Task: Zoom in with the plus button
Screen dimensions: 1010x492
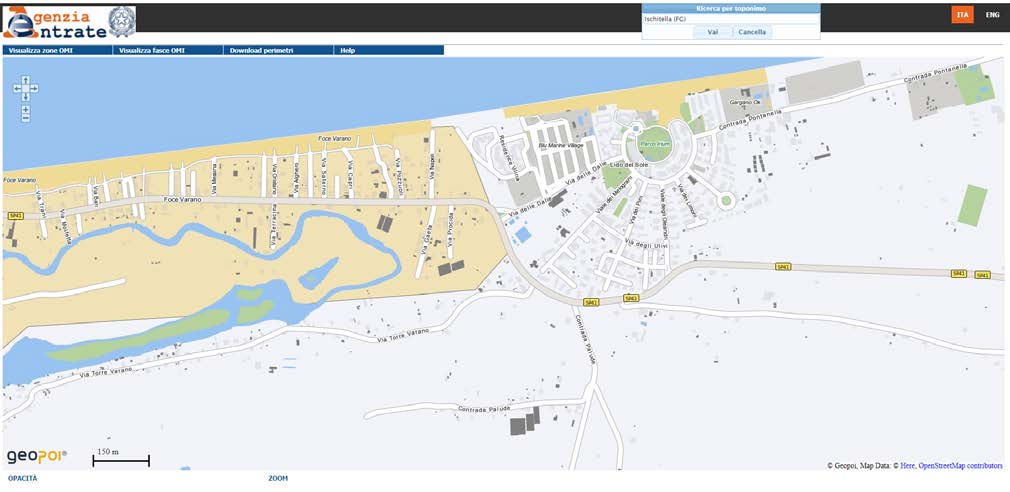Action: click(25, 109)
